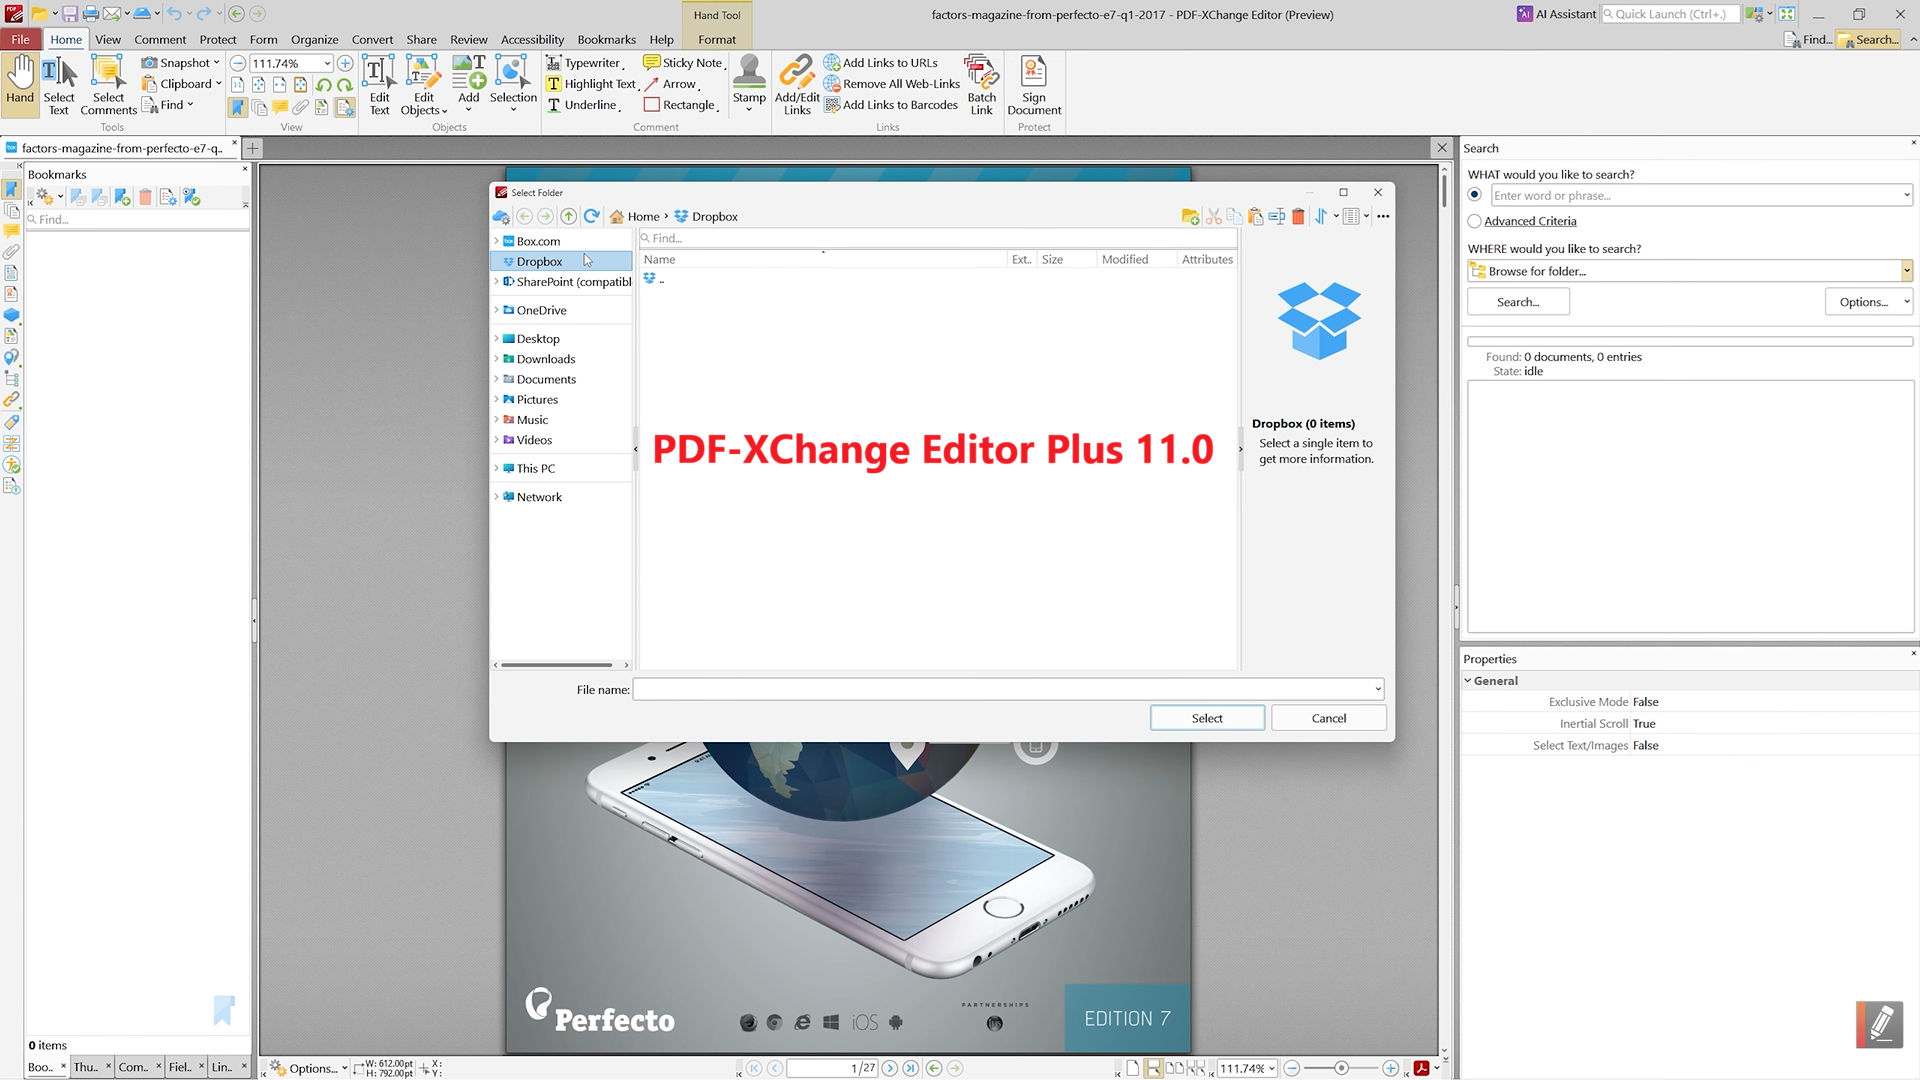
Task: Select the Typewriter comment tool
Action: pyautogui.click(x=585, y=63)
